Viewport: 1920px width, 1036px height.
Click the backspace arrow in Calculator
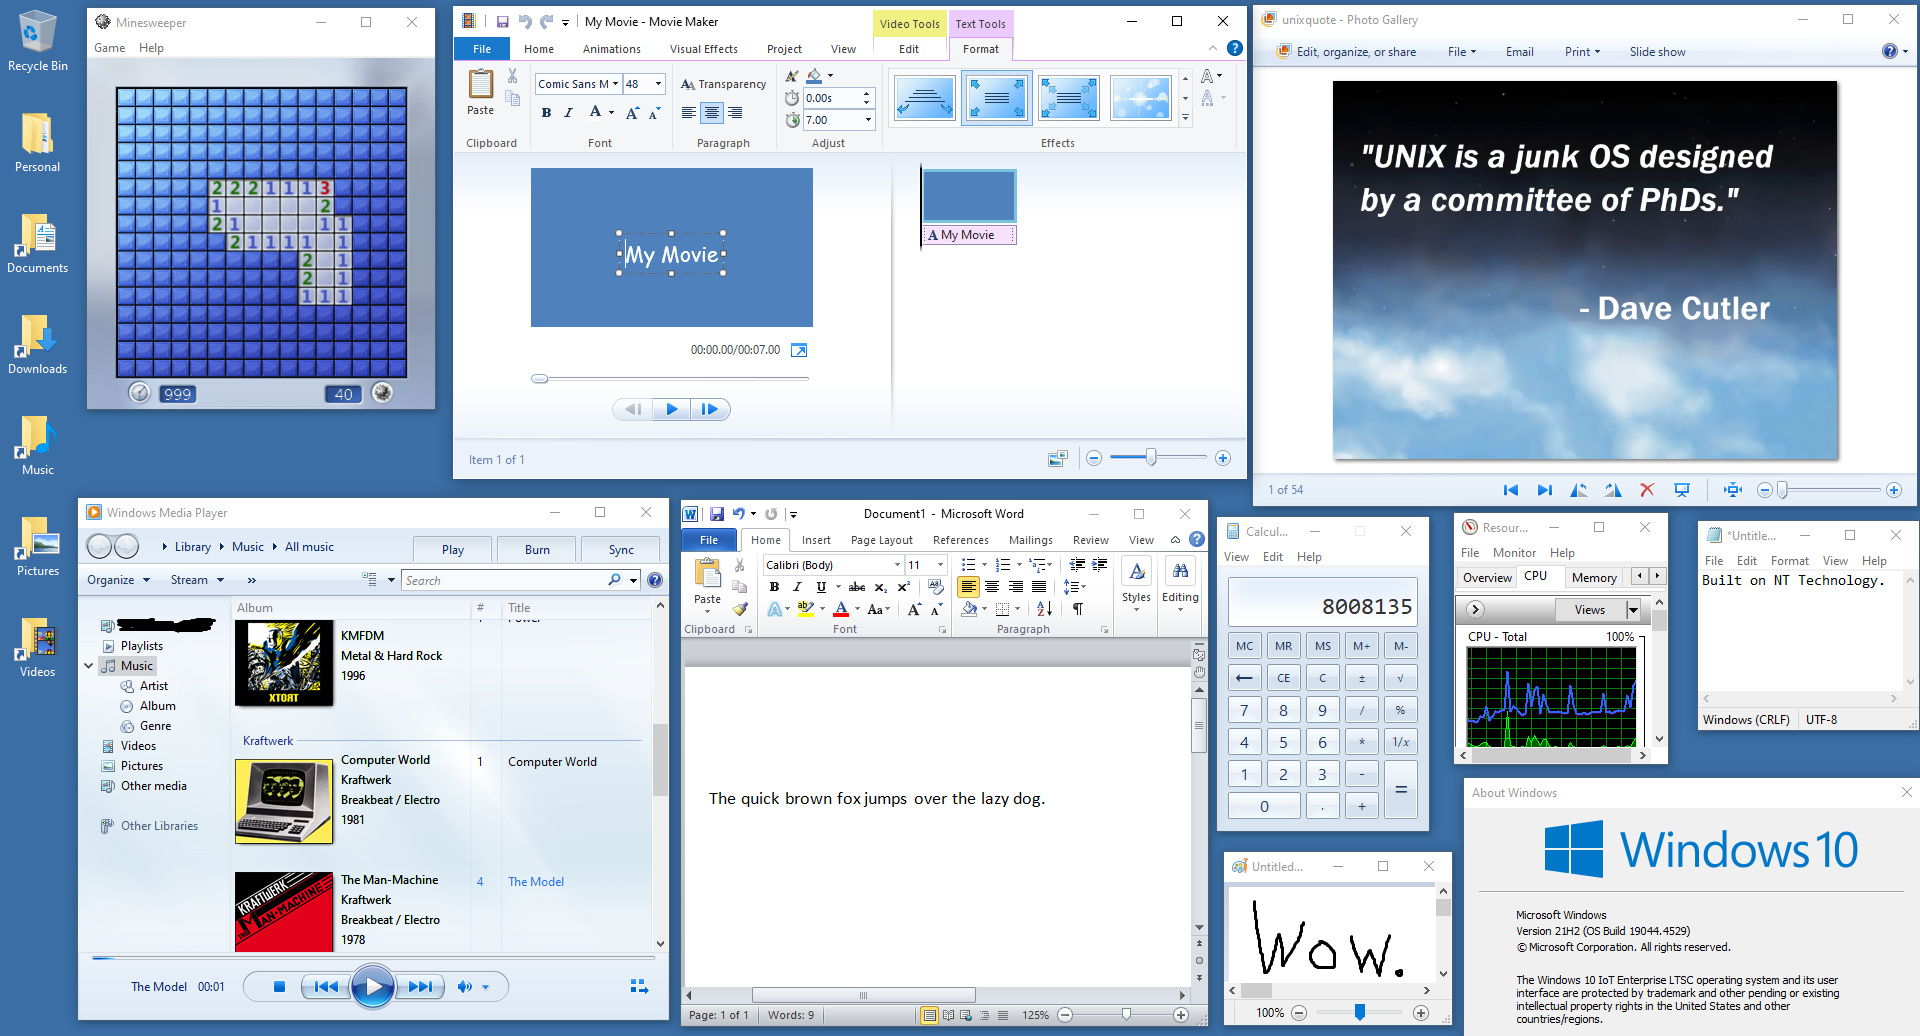pyautogui.click(x=1244, y=678)
